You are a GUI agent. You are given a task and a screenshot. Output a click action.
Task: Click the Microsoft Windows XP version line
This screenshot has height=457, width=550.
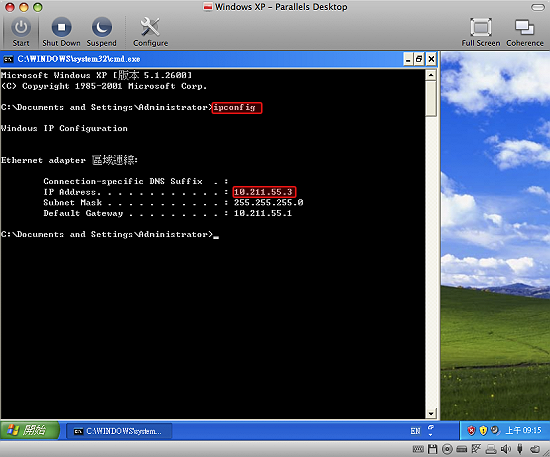pyautogui.click(x=96, y=75)
